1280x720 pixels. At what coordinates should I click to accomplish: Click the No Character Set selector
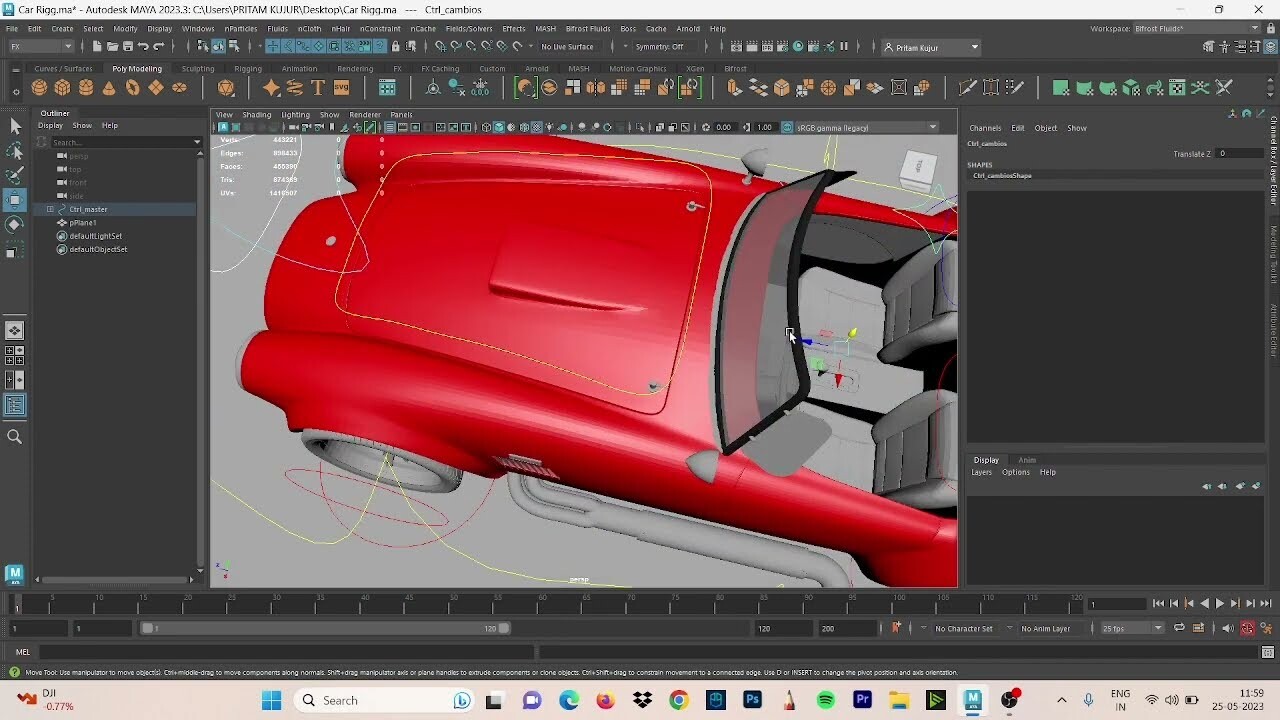(963, 628)
